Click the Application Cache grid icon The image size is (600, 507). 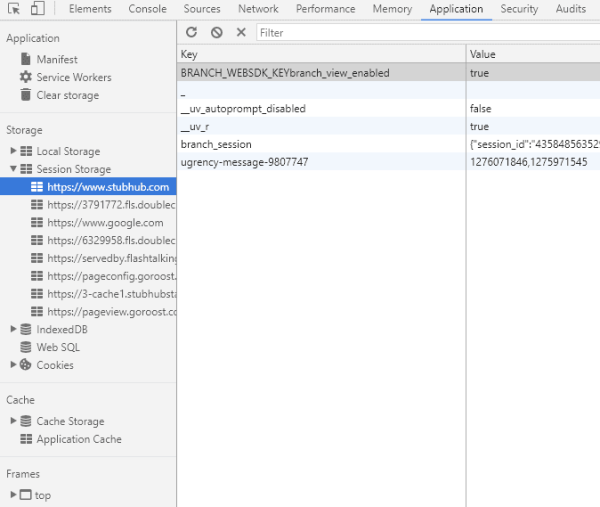click(26, 439)
